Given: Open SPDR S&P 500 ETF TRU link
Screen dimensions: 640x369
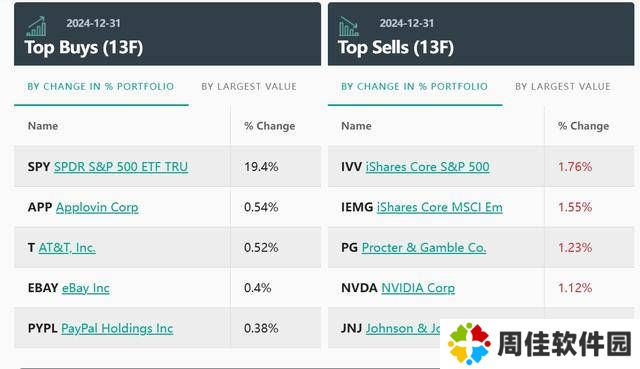Looking at the screenshot, I should pos(121,167).
